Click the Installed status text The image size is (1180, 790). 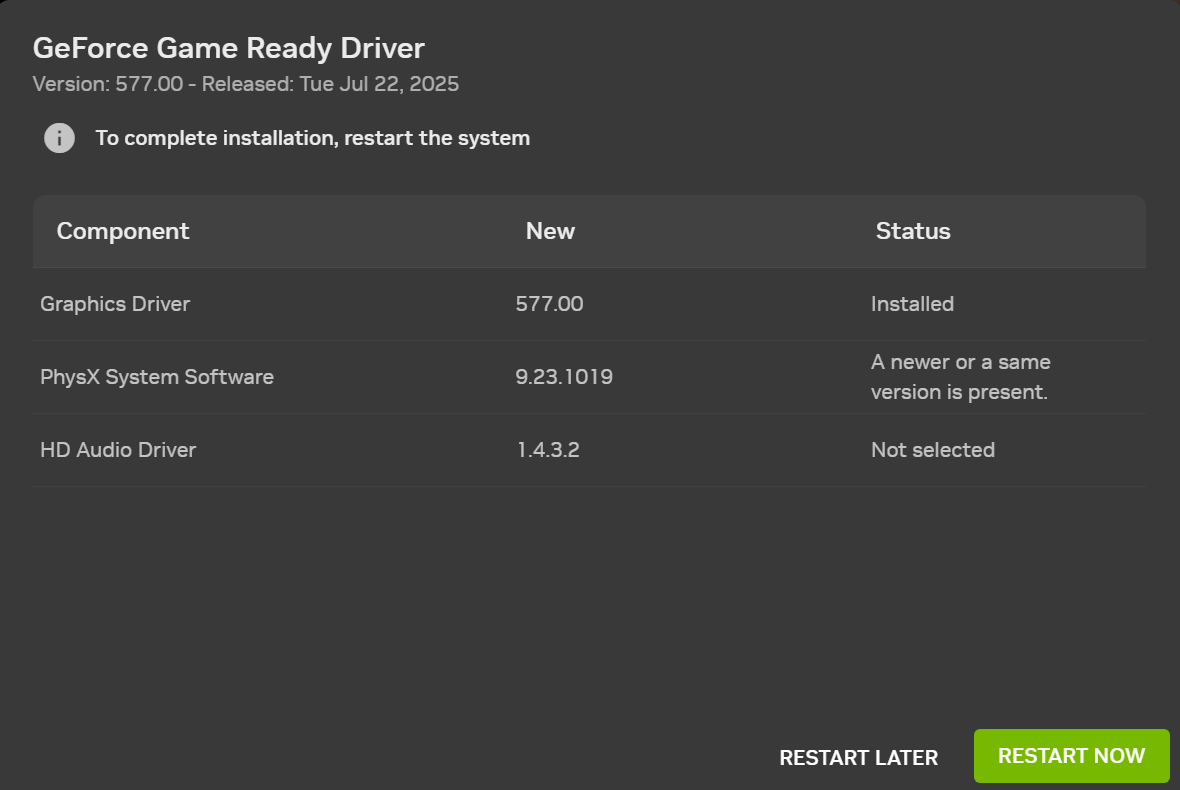coord(912,304)
